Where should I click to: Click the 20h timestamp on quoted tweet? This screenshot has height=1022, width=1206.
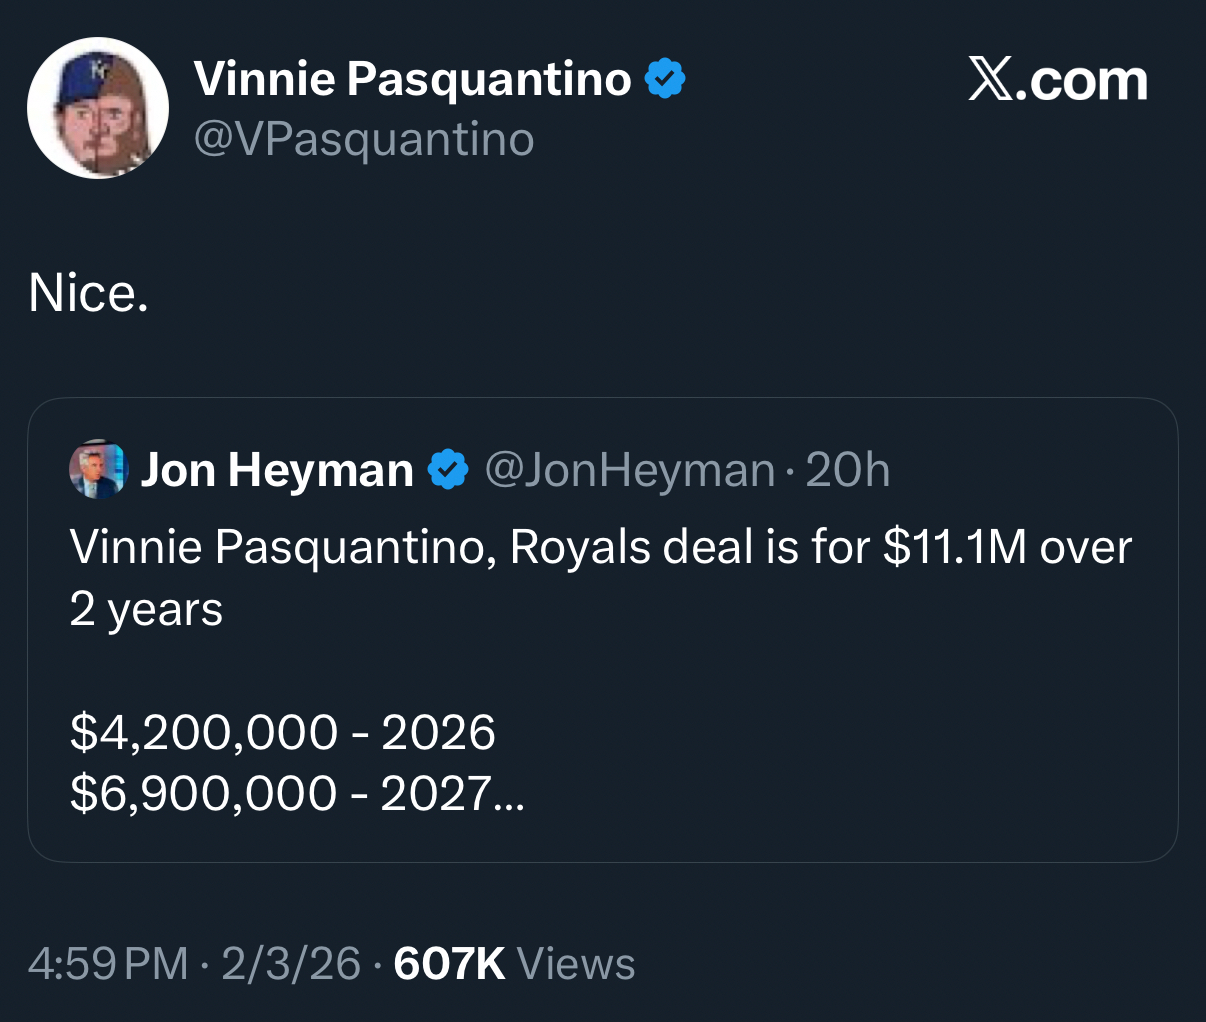847,469
